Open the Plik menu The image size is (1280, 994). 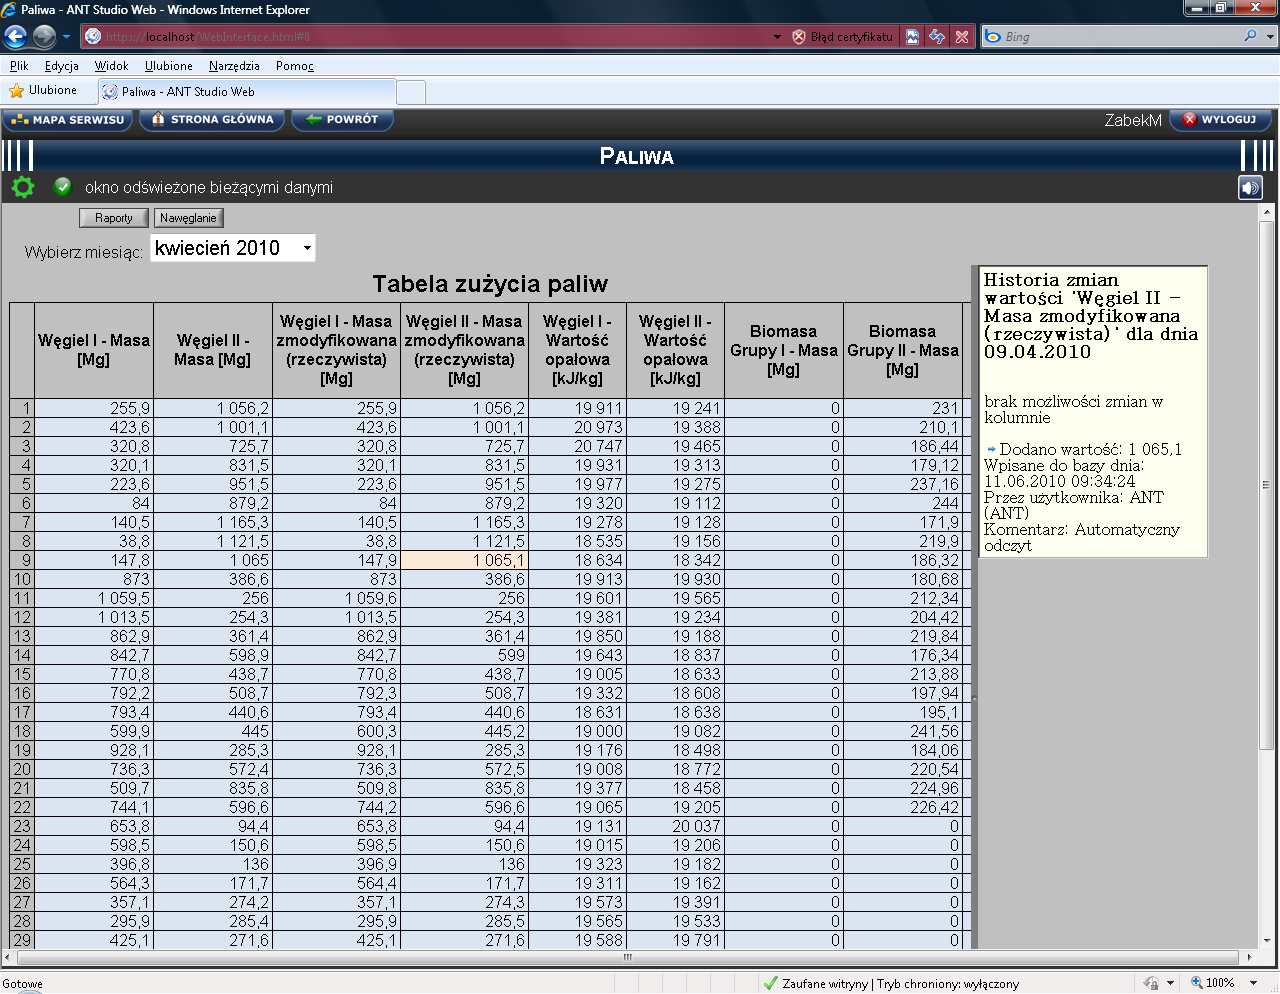19,66
